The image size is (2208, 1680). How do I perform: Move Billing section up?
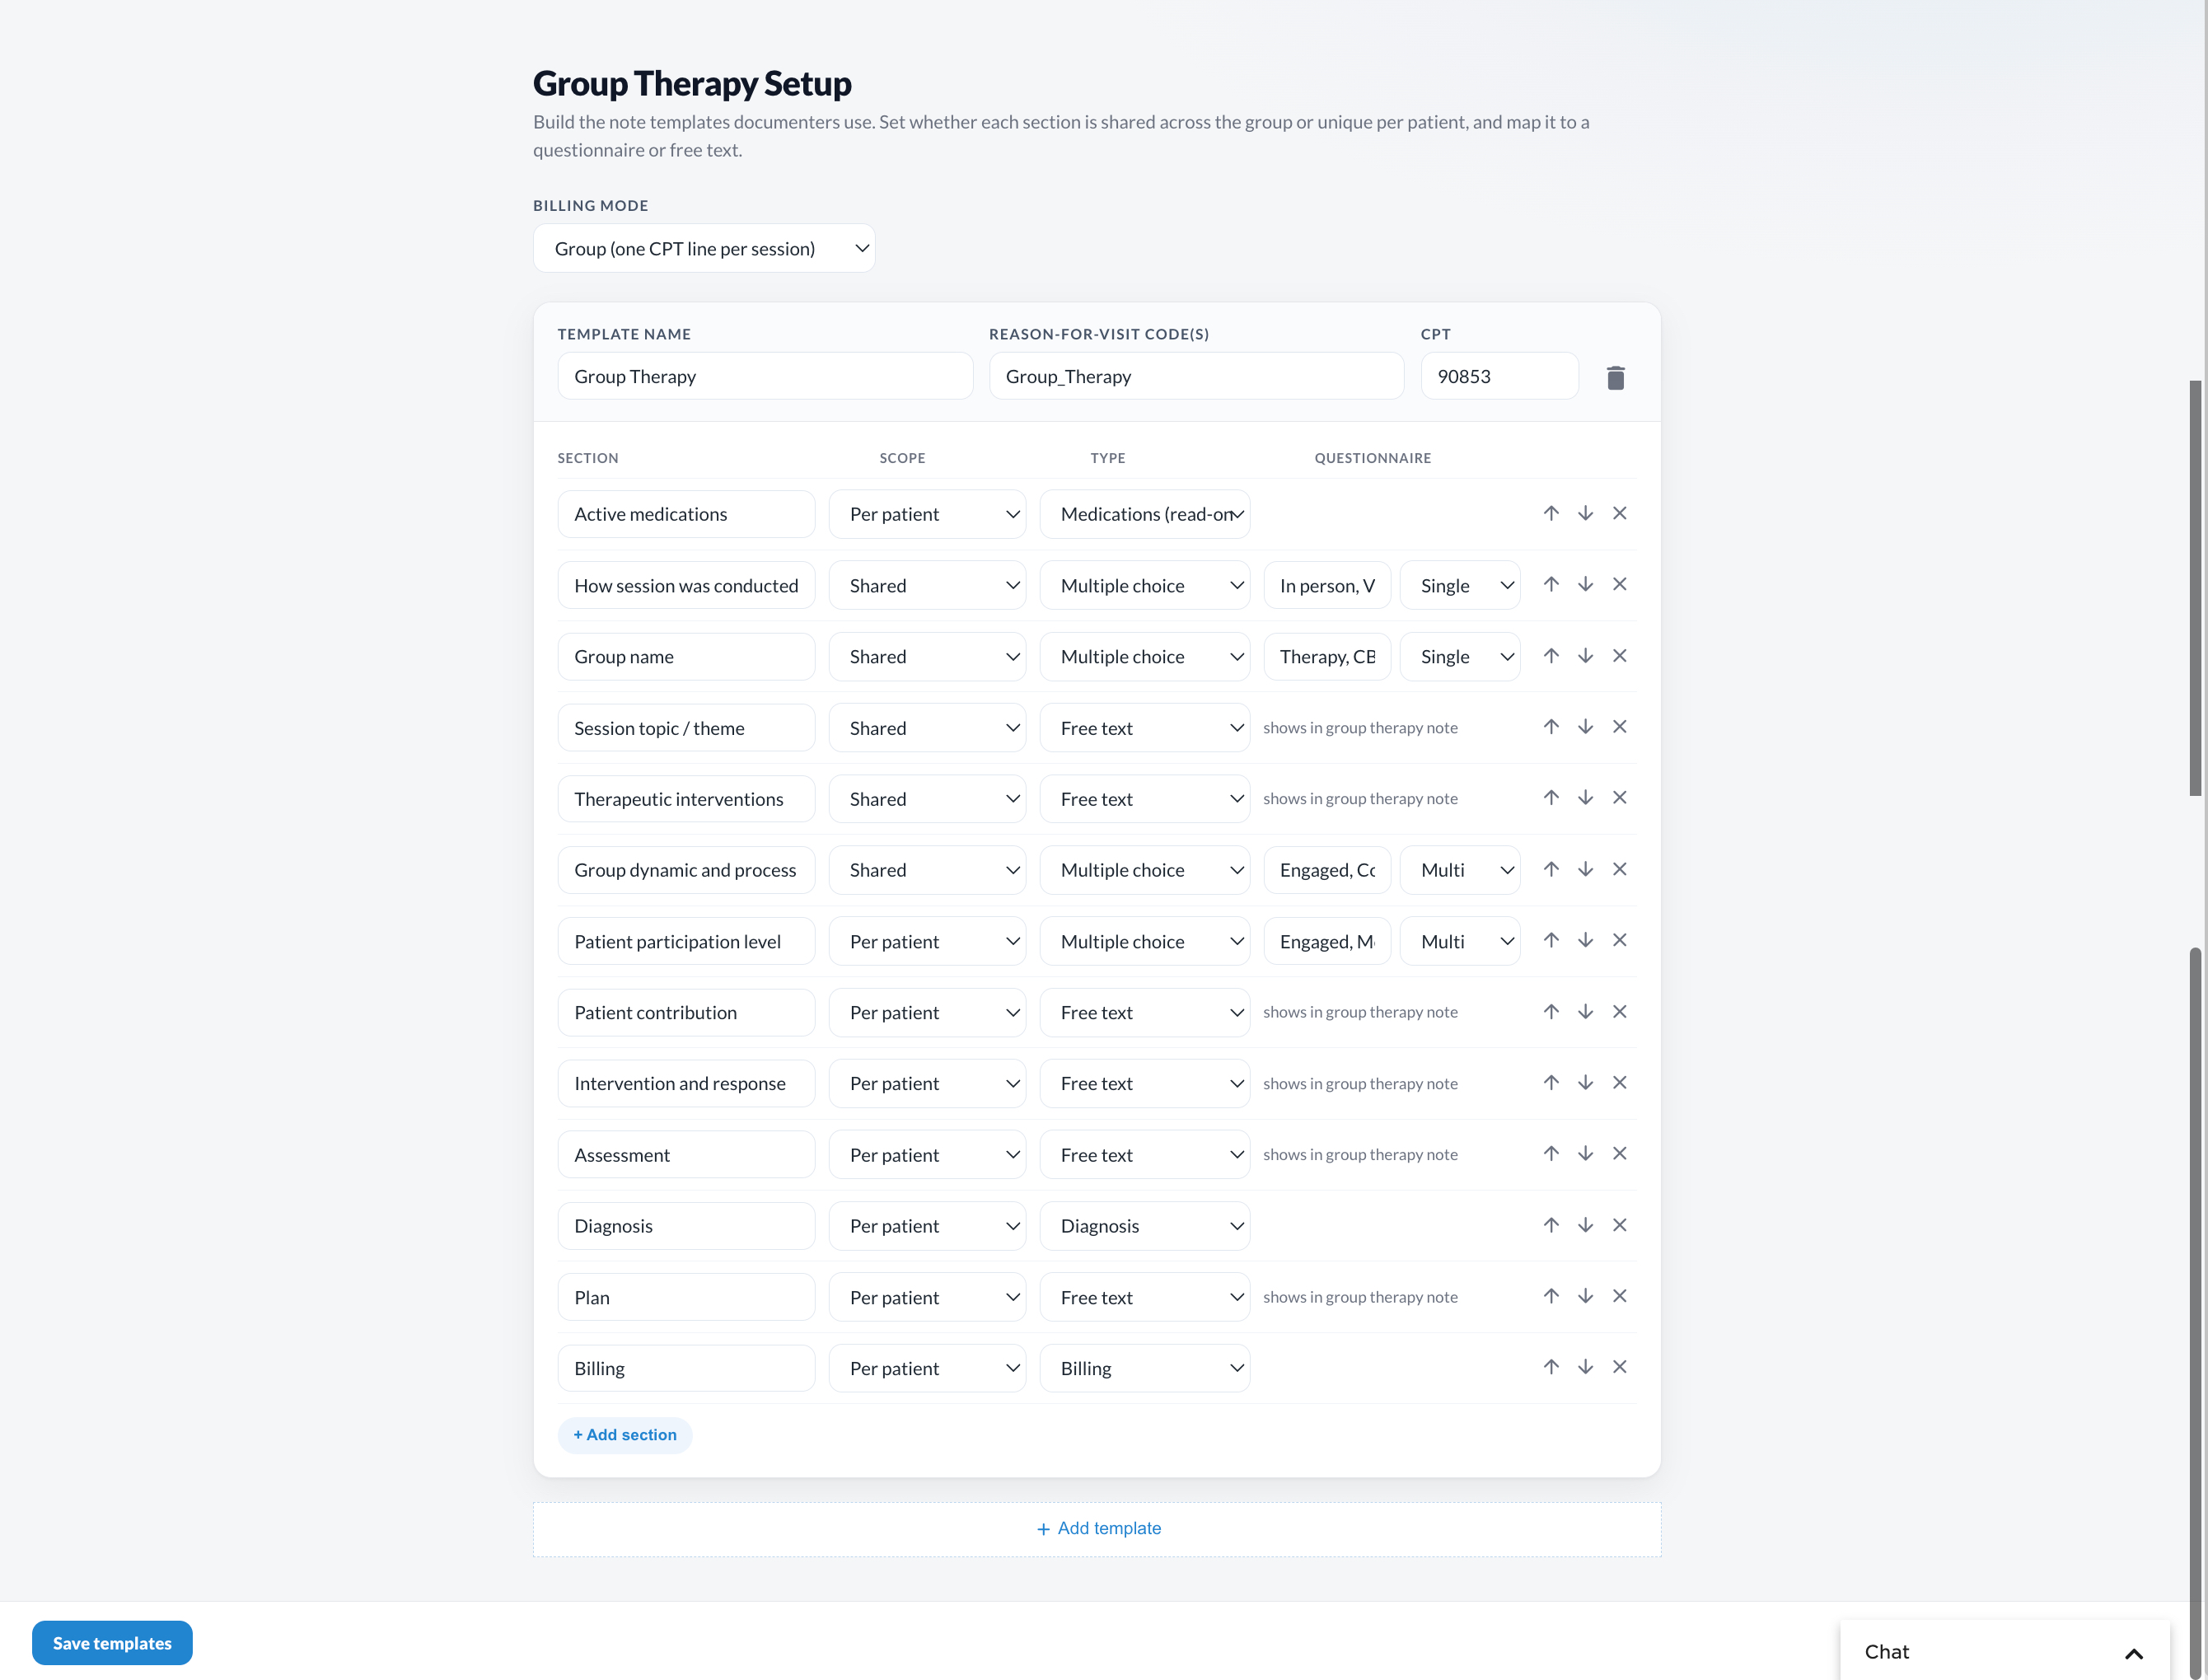tap(1551, 1368)
